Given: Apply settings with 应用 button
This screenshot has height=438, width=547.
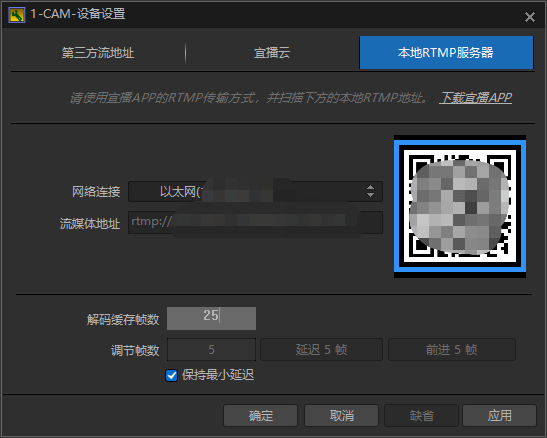Looking at the screenshot, I should pos(500,415).
